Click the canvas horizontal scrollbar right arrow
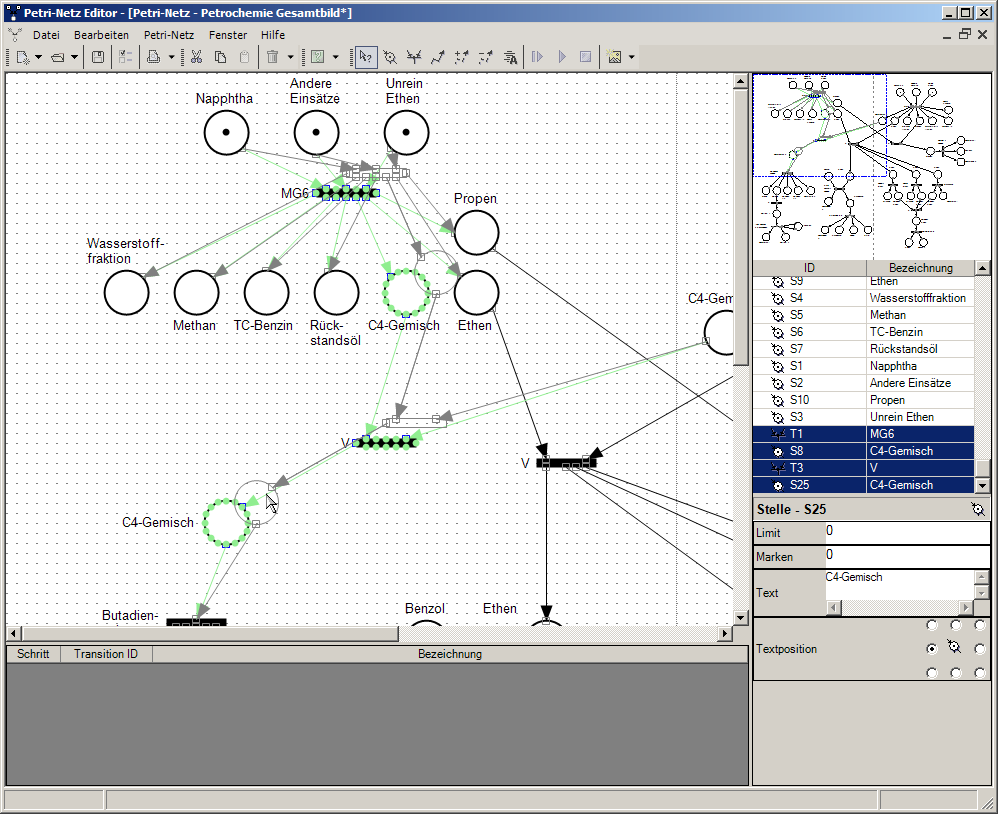Viewport: 998px width, 814px height. [724, 633]
